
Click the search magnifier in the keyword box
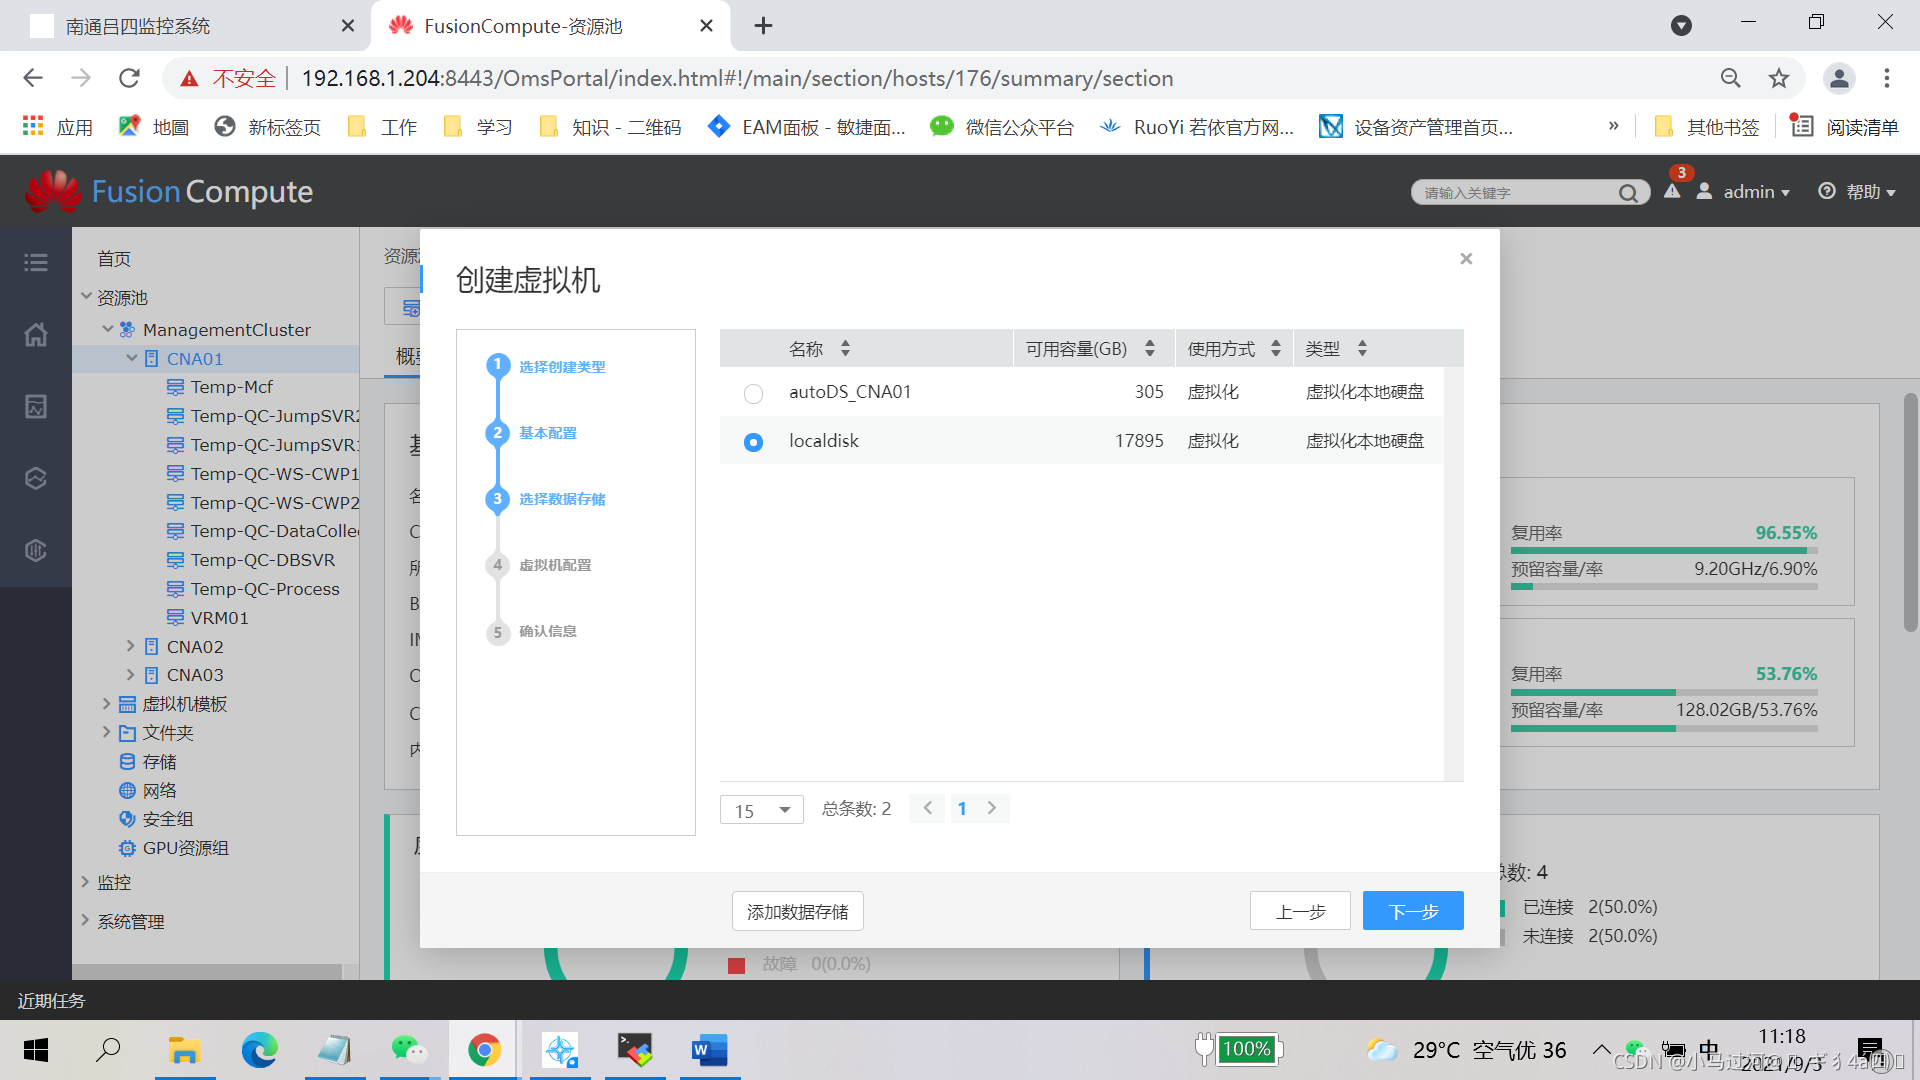pyautogui.click(x=1629, y=192)
